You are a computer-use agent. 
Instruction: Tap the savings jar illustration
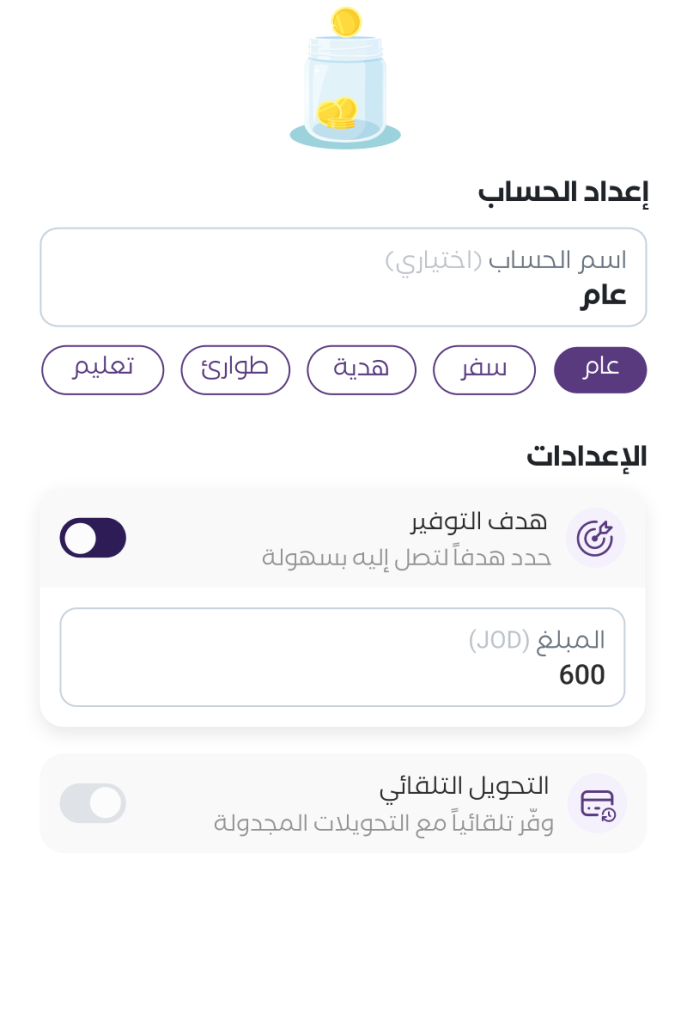(345, 95)
